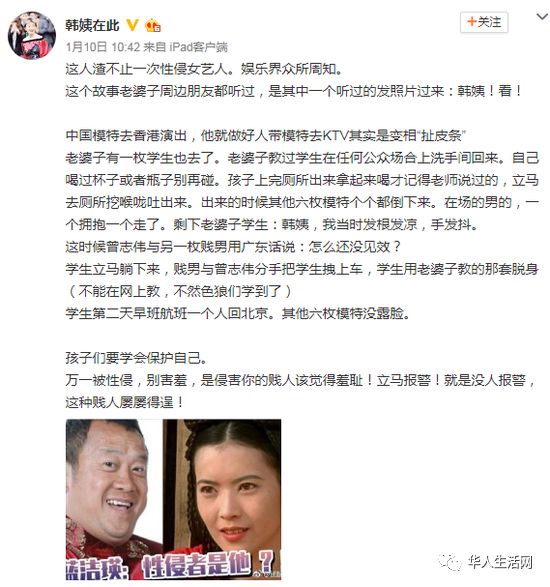Click the iPad客户端 source link

point(198,47)
